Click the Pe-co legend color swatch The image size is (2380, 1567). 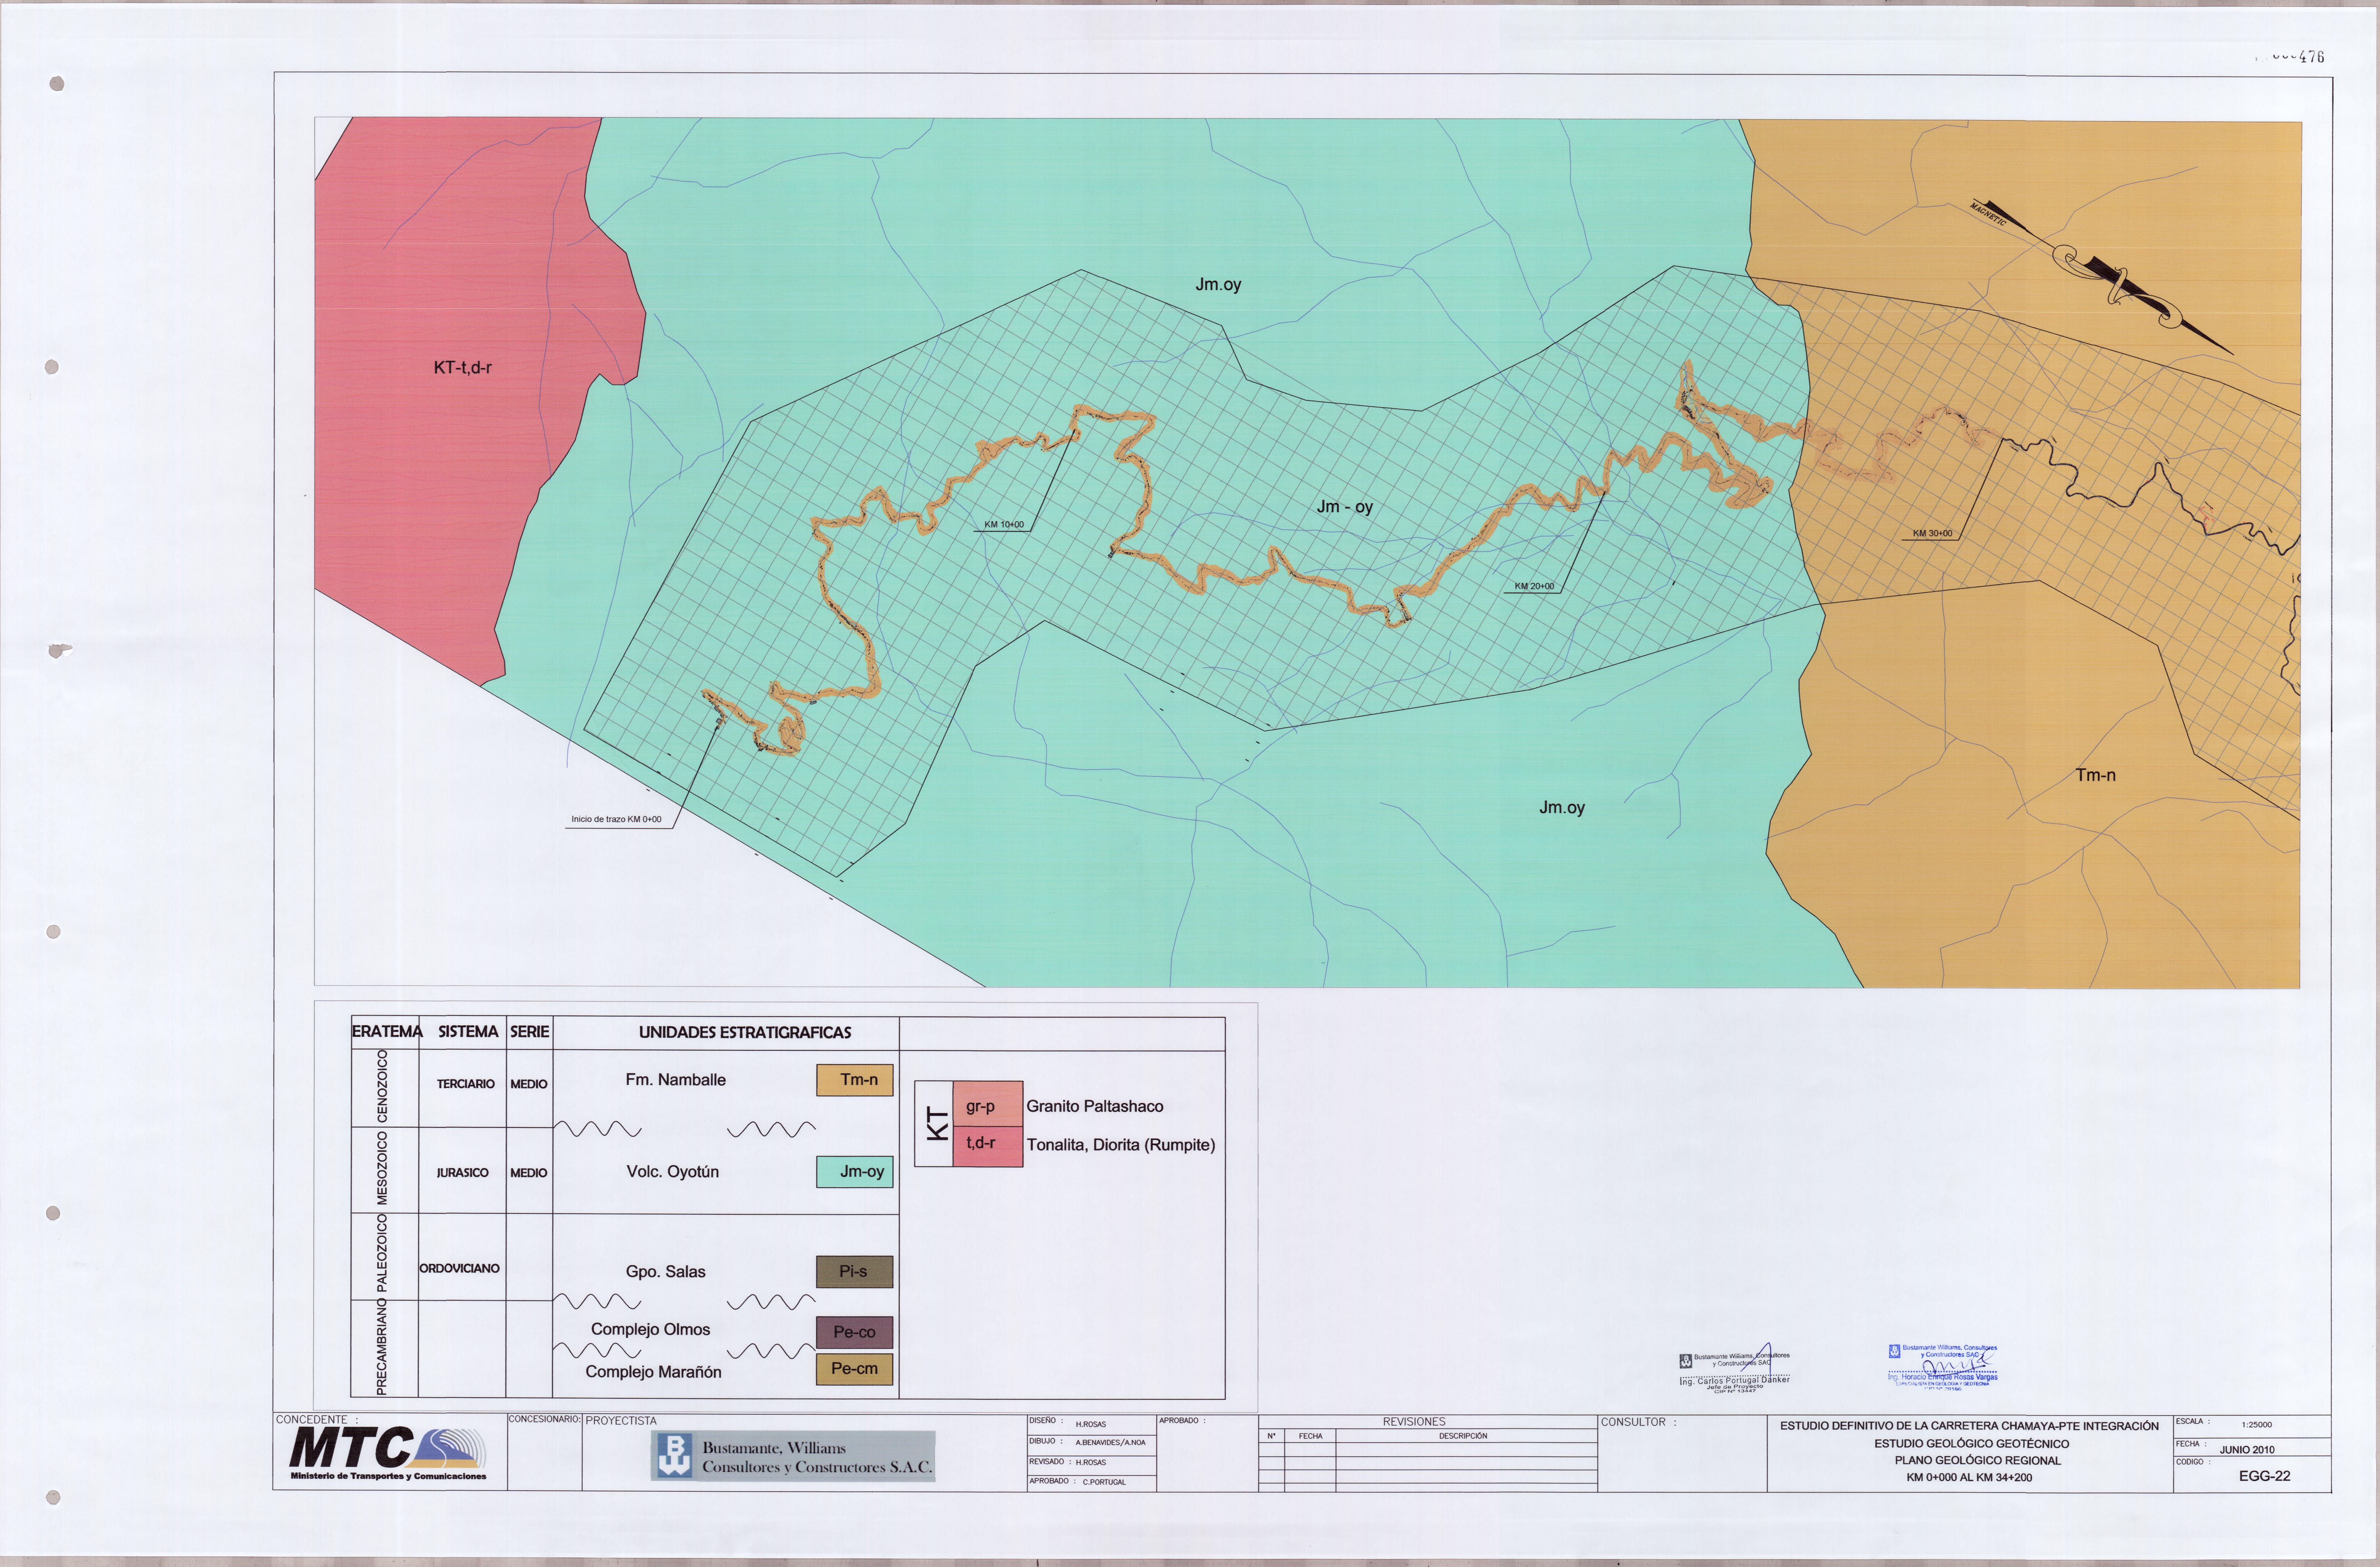pos(855,1332)
